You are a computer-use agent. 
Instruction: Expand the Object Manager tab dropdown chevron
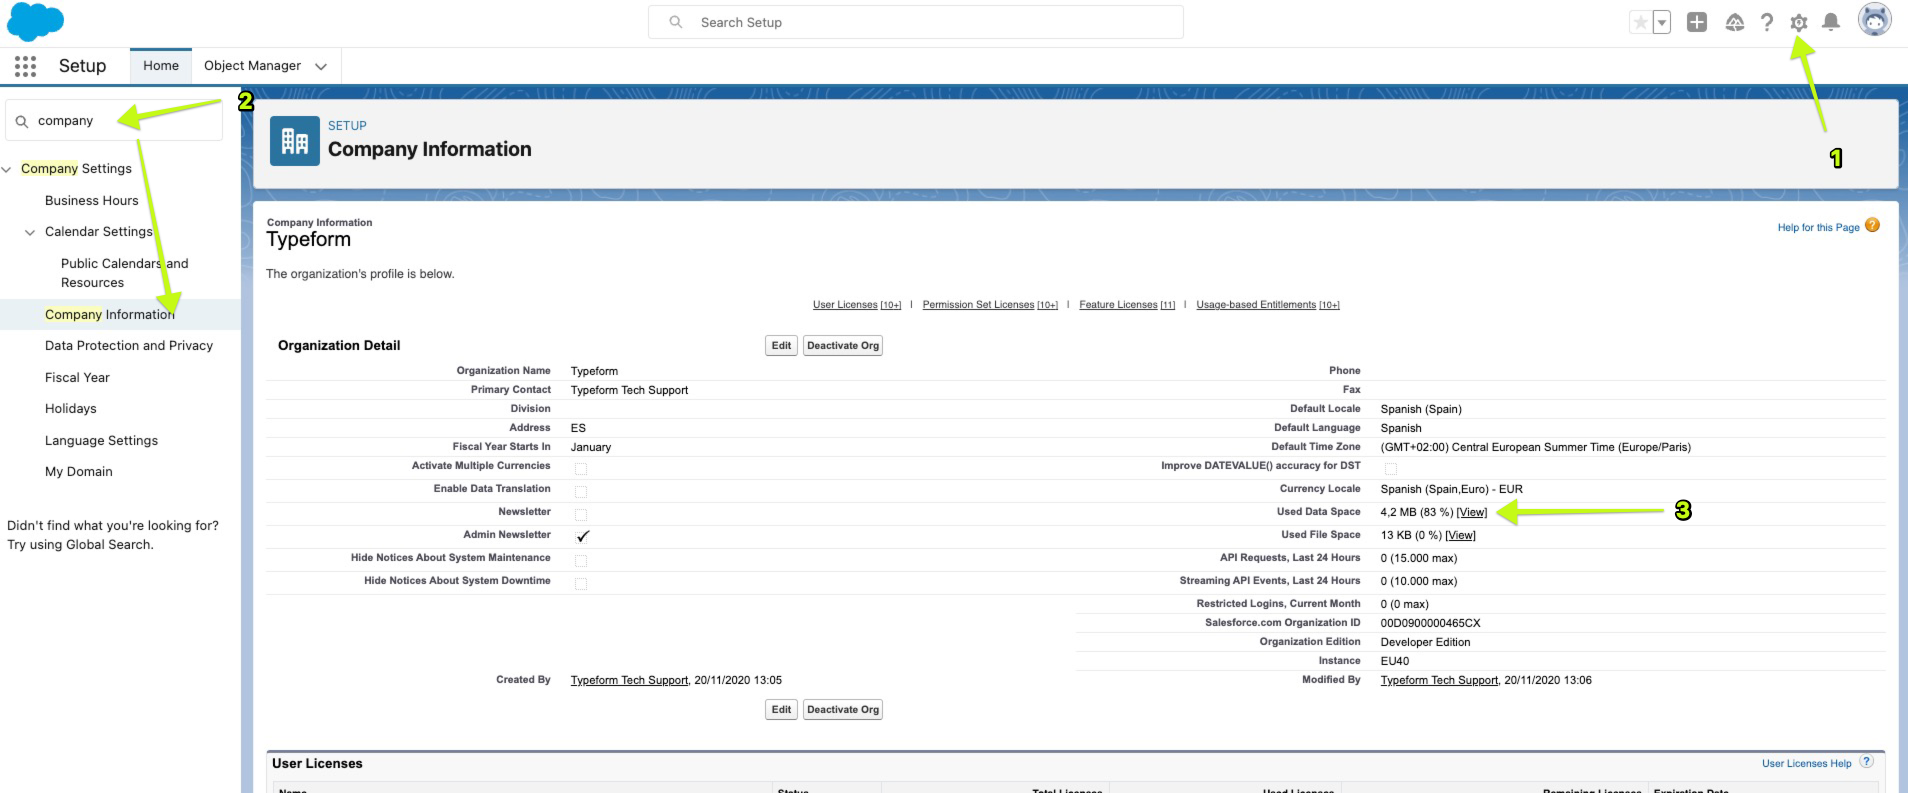coord(321,67)
